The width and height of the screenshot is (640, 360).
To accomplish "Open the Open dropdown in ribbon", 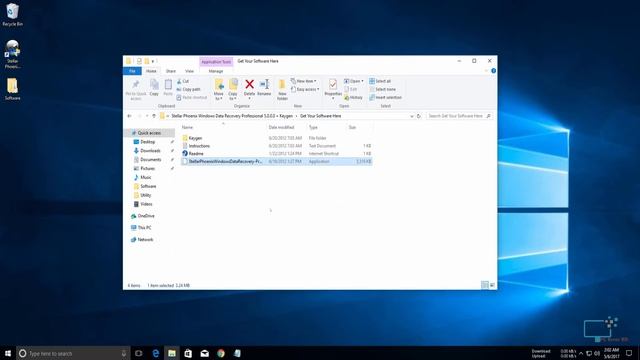I will click(x=353, y=81).
